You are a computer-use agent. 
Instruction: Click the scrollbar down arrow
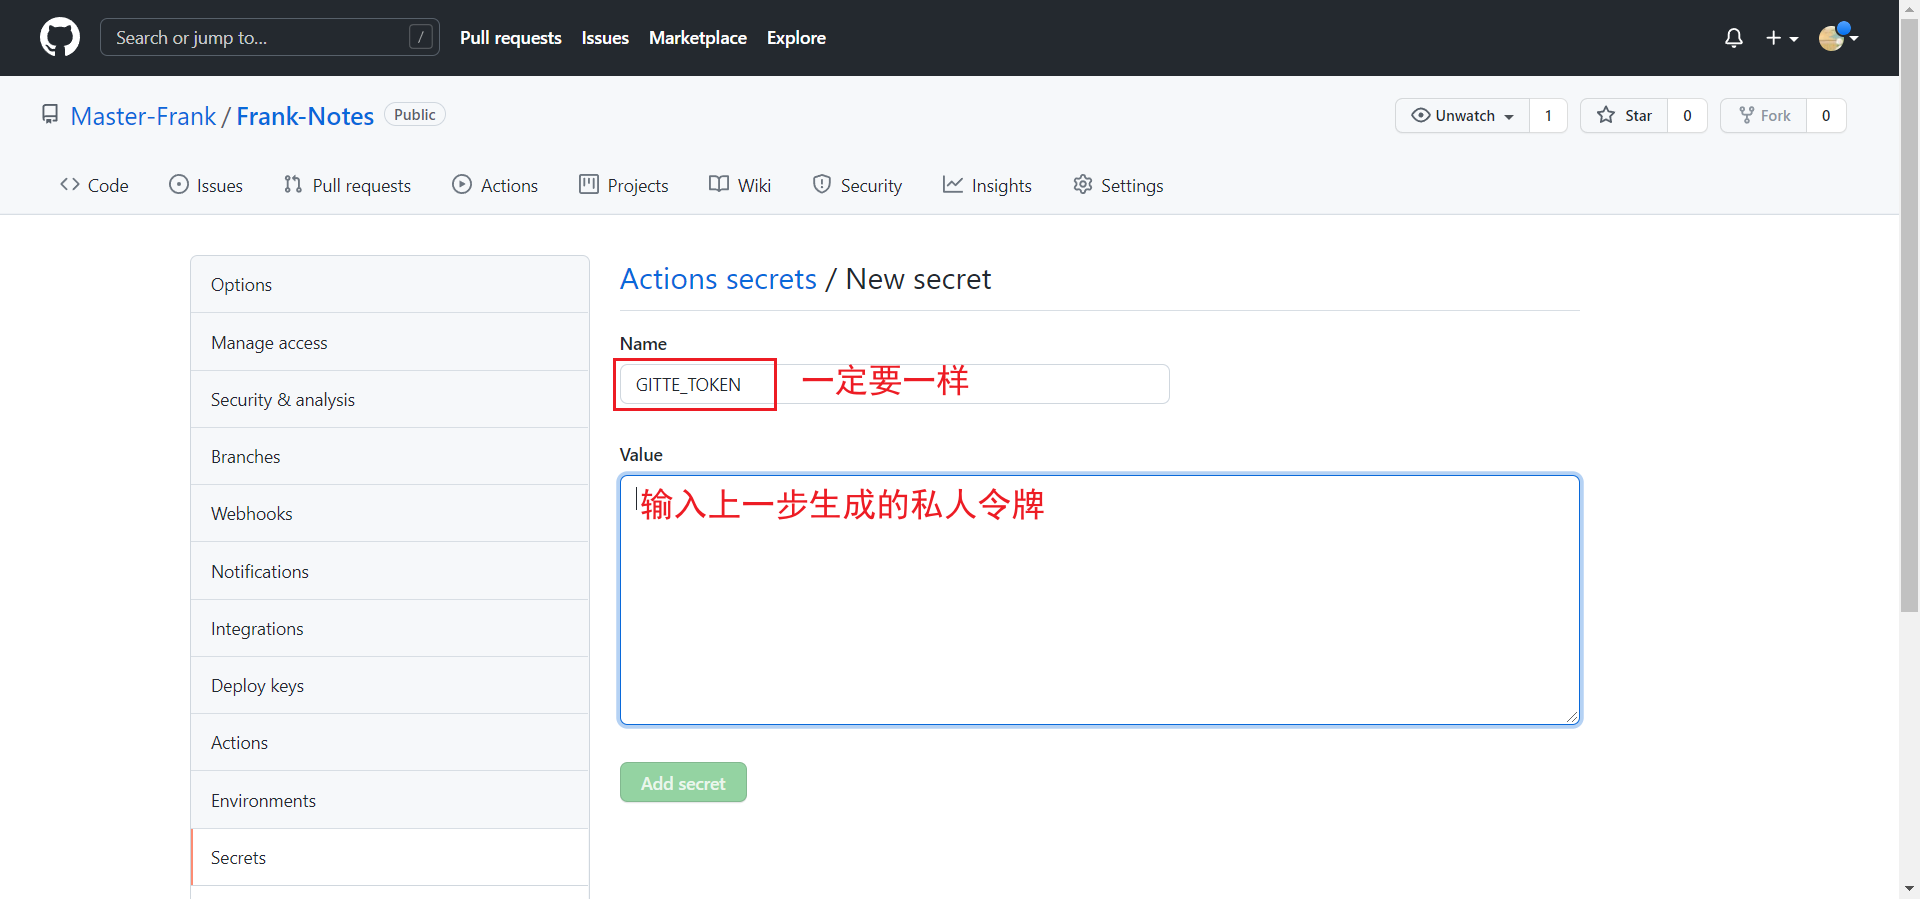1909,888
